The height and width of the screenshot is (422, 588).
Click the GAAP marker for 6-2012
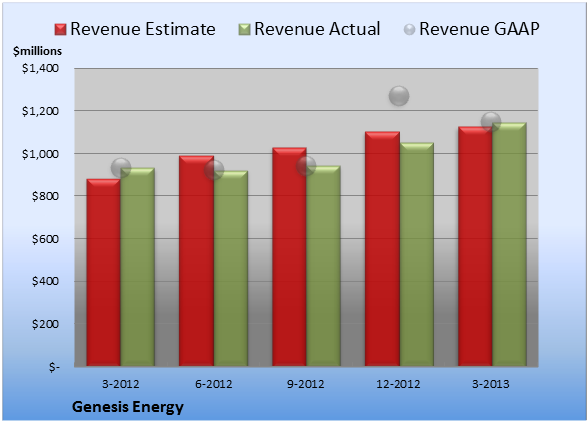pos(214,170)
